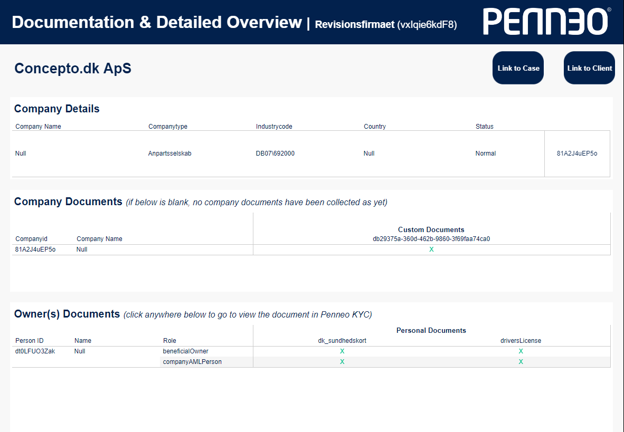624x432 pixels.
Task: Click companyAMLPerson's dk_sundhedskort green X
Action: (x=342, y=362)
